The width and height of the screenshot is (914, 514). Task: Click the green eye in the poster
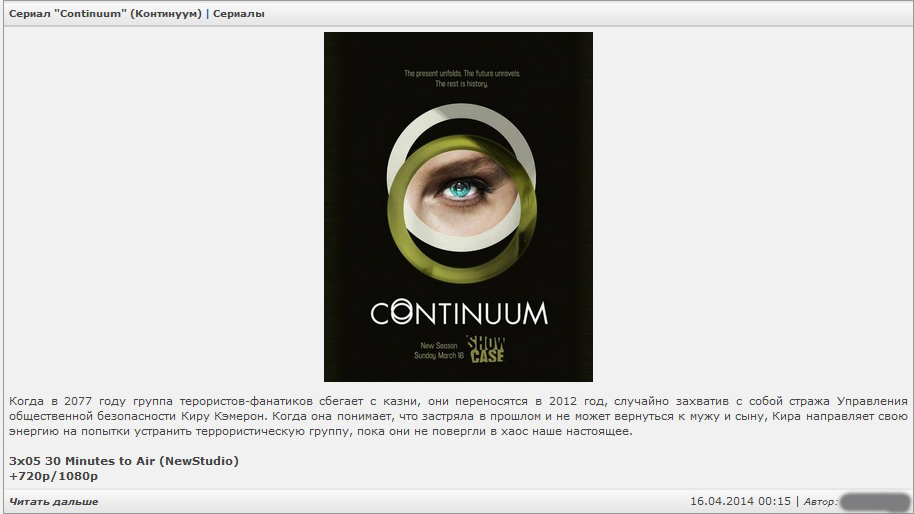click(x=460, y=188)
